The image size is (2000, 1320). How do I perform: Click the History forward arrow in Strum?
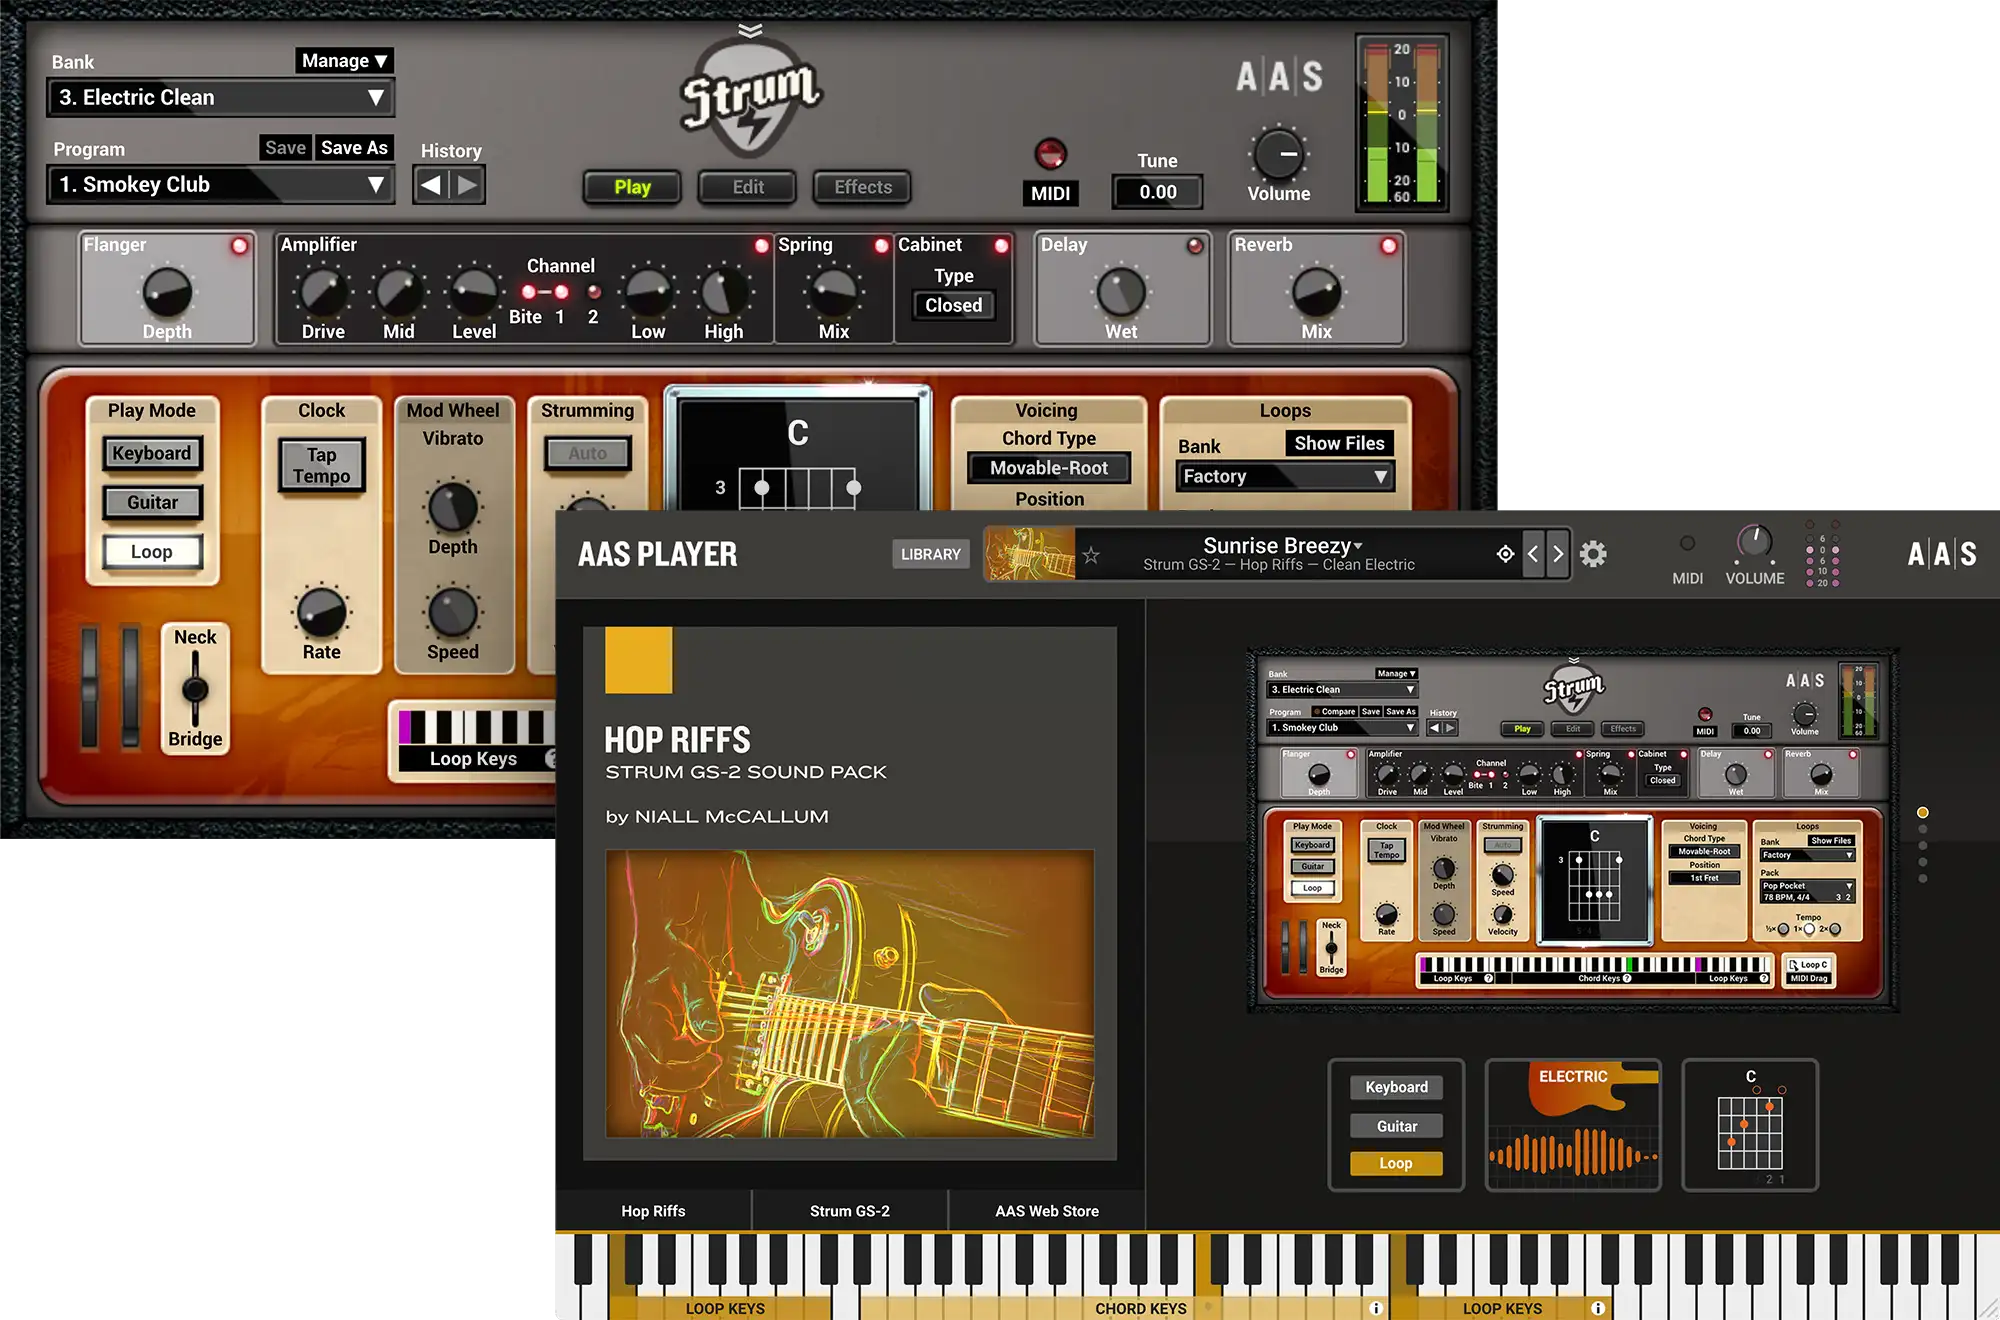[467, 185]
